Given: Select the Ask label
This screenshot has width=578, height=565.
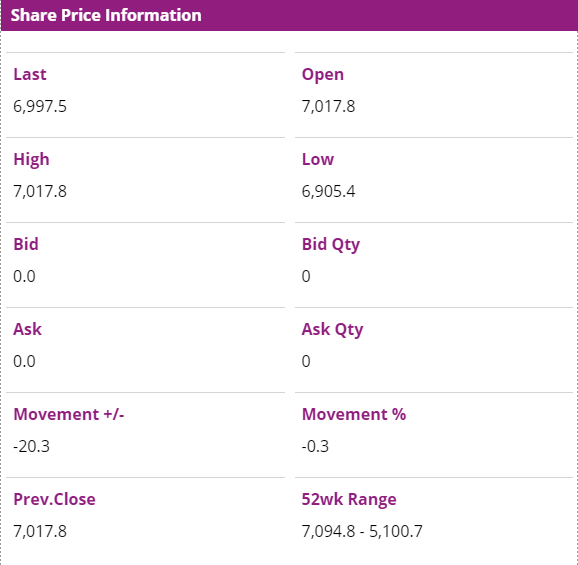Looking at the screenshot, I should pyautogui.click(x=27, y=329).
